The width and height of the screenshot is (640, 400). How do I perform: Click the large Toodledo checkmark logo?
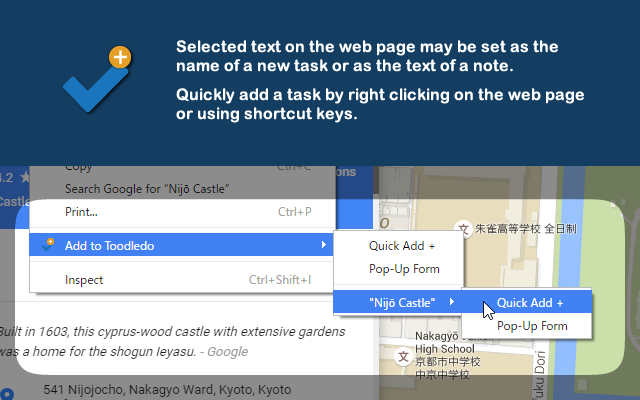[x=97, y=80]
